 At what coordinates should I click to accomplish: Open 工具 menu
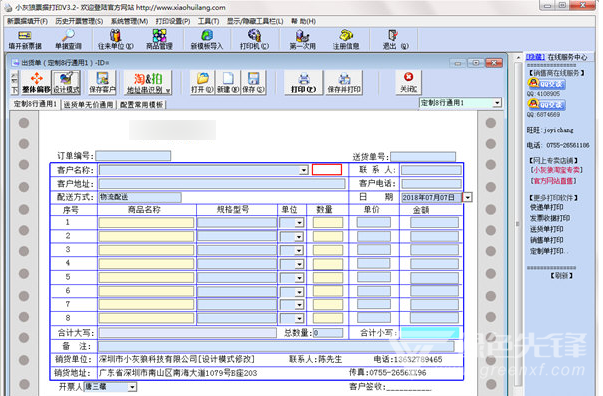208,21
